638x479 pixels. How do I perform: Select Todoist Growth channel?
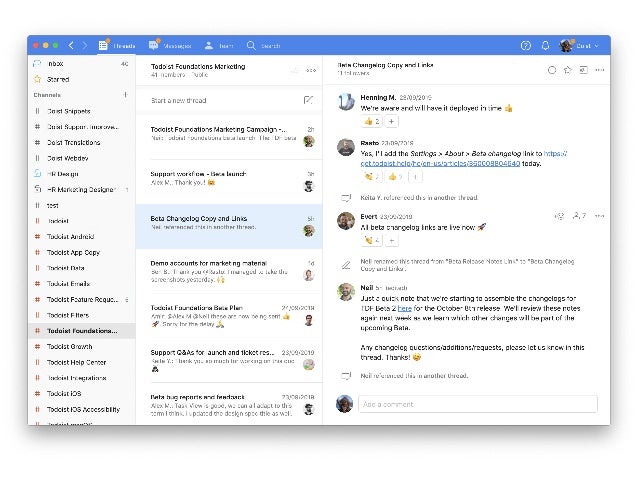(x=81, y=347)
